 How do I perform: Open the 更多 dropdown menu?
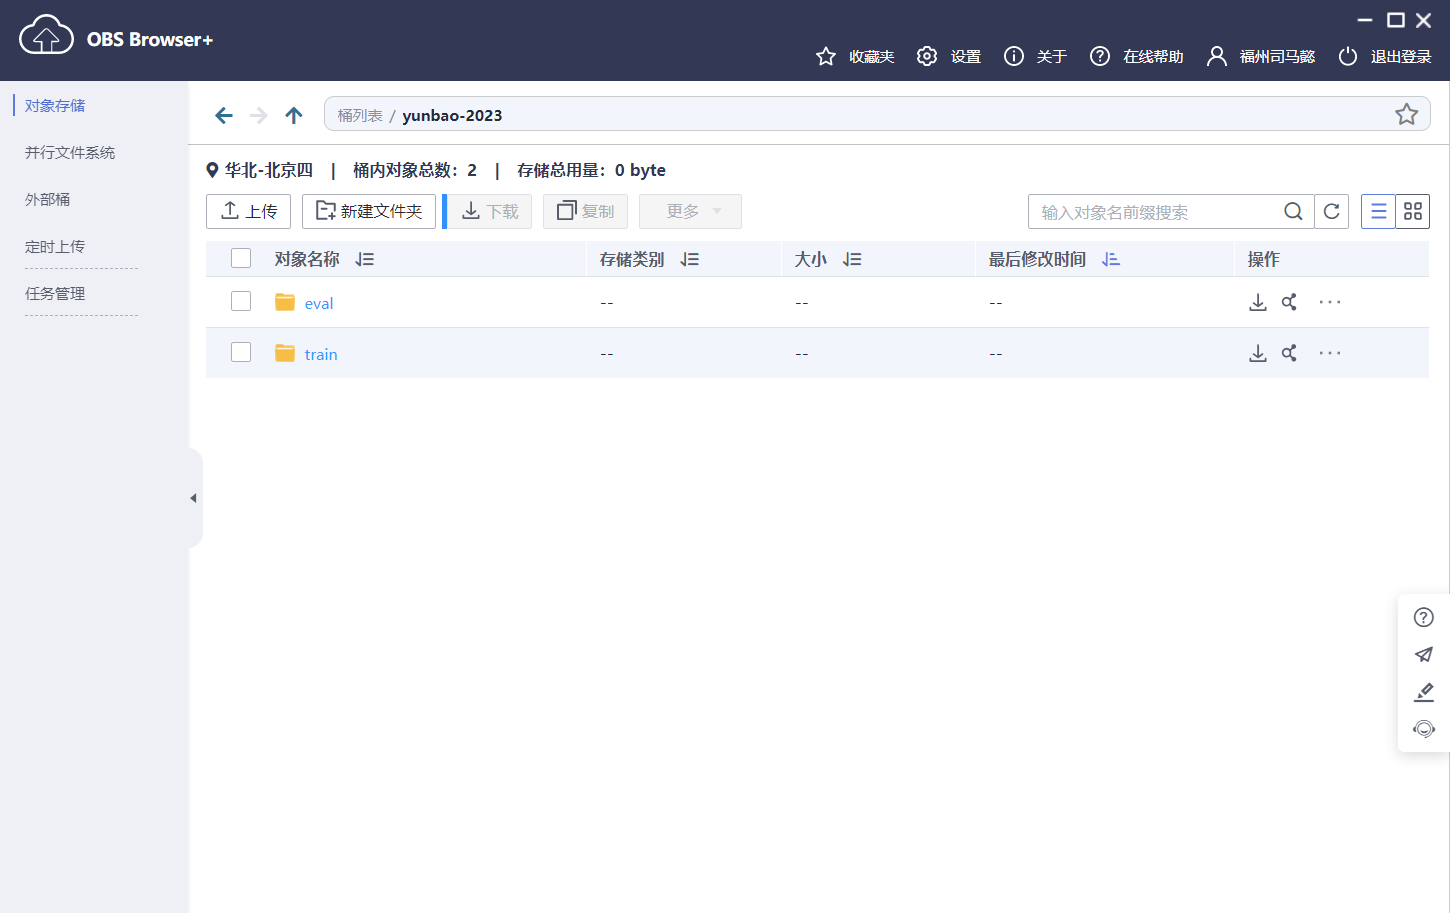[x=690, y=211]
